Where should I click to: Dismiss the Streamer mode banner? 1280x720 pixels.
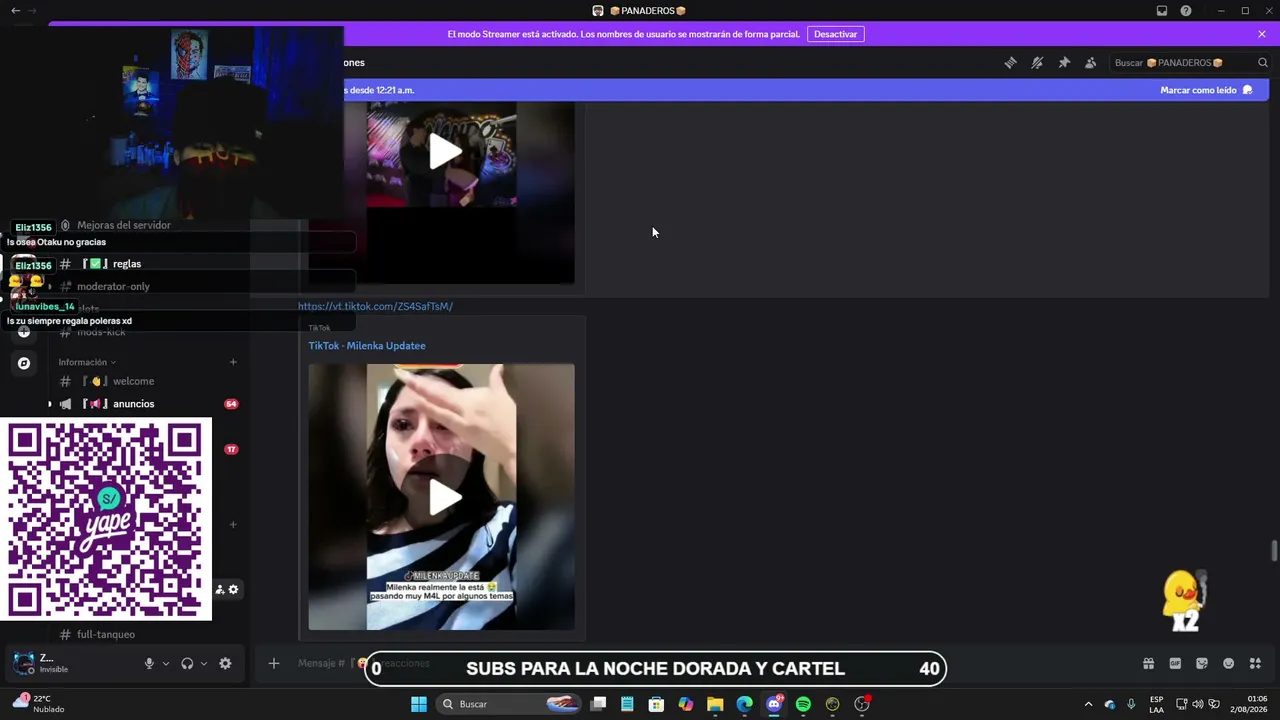point(1262,34)
